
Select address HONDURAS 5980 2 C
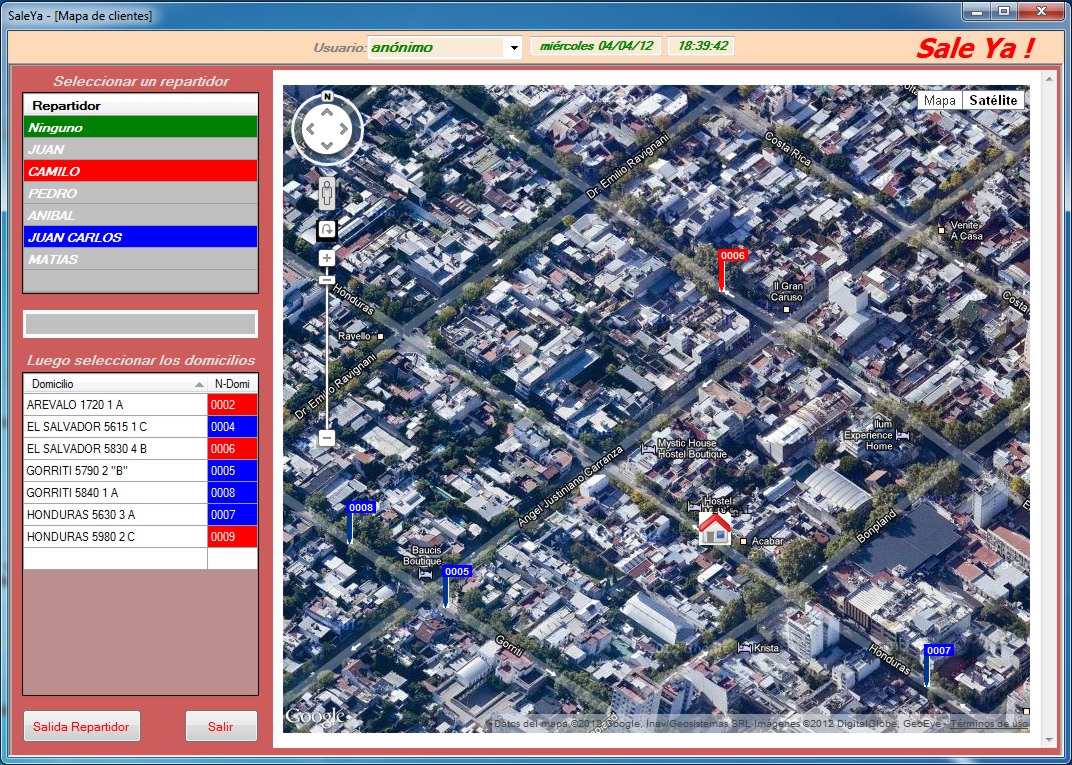pos(116,537)
